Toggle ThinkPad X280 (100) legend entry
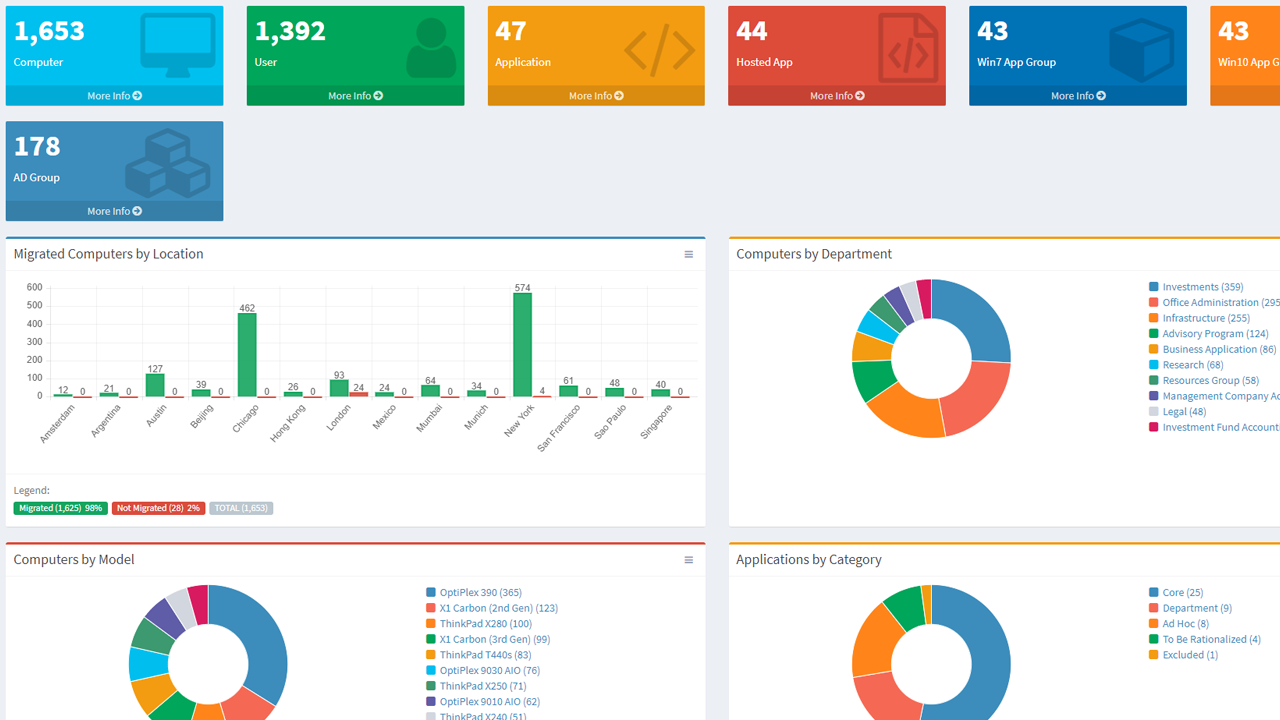The height and width of the screenshot is (720, 1280). [x=479, y=624]
